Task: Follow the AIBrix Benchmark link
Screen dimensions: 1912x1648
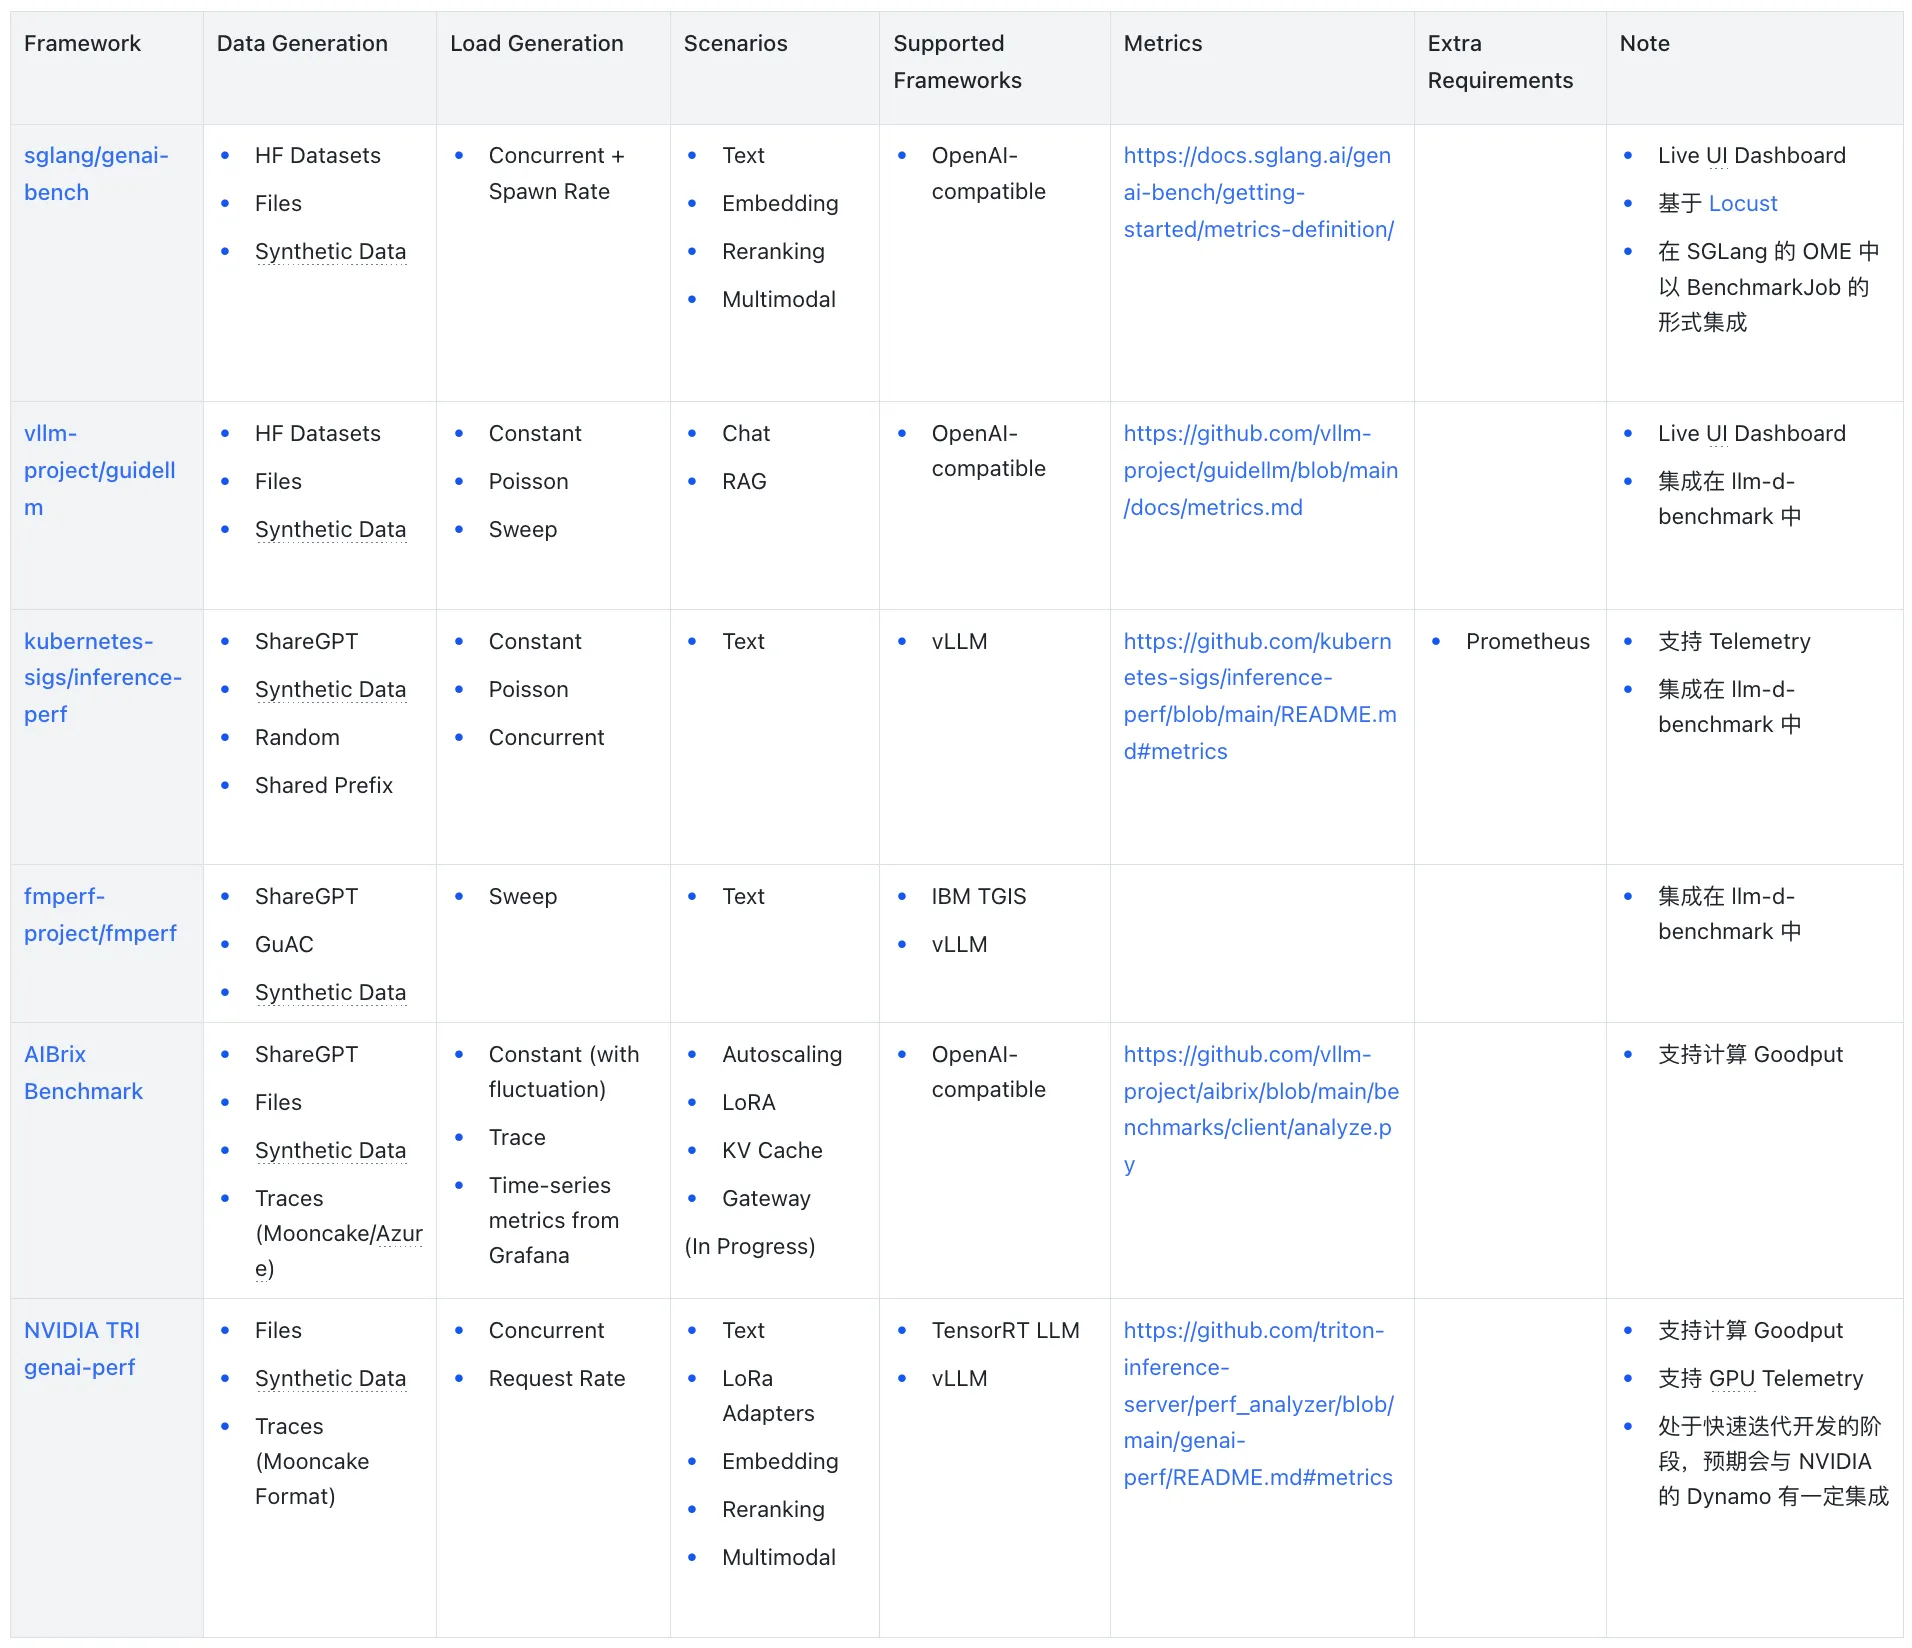Action: [x=83, y=1073]
